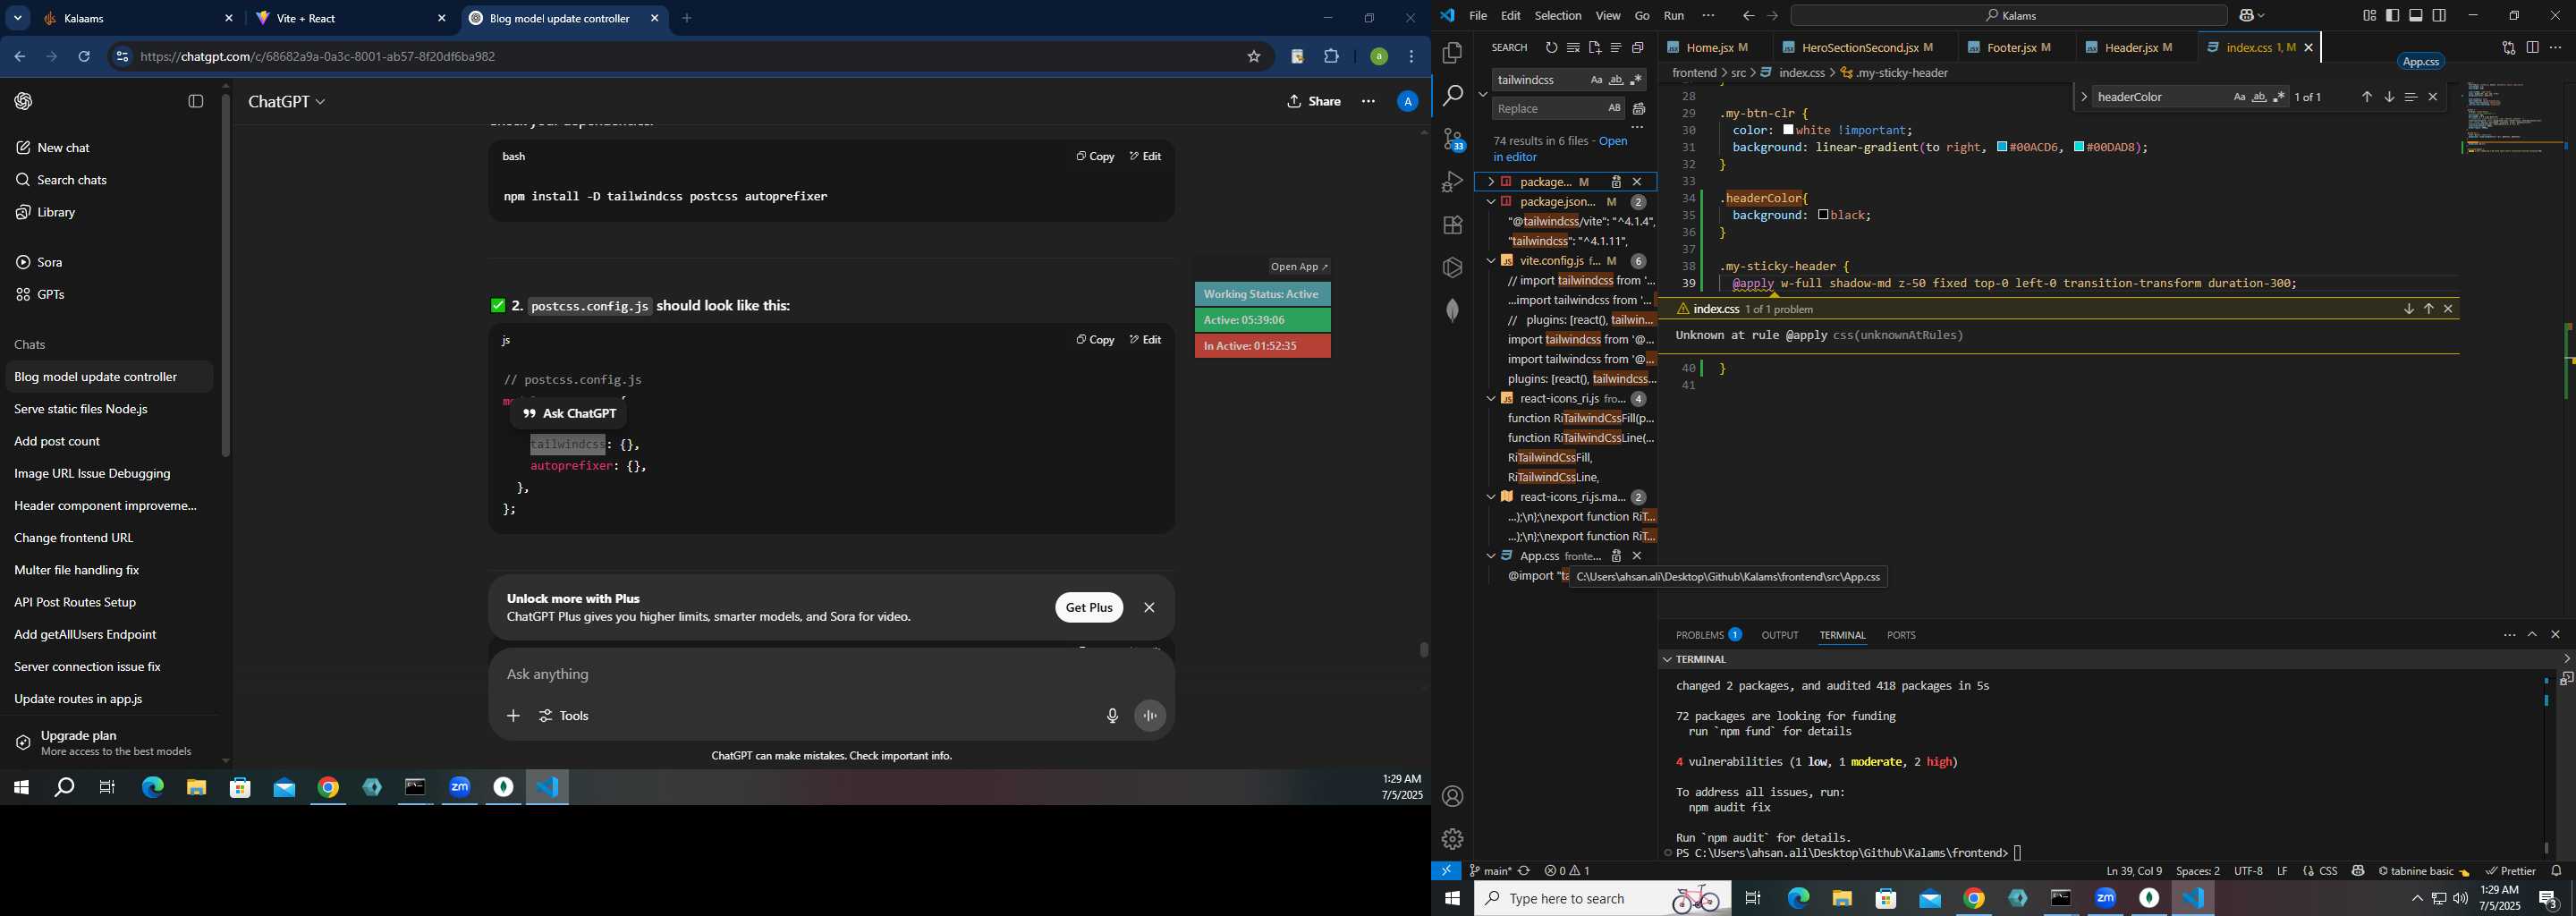Open VS Code Accounts icon
The width and height of the screenshot is (2576, 916).
1452,797
